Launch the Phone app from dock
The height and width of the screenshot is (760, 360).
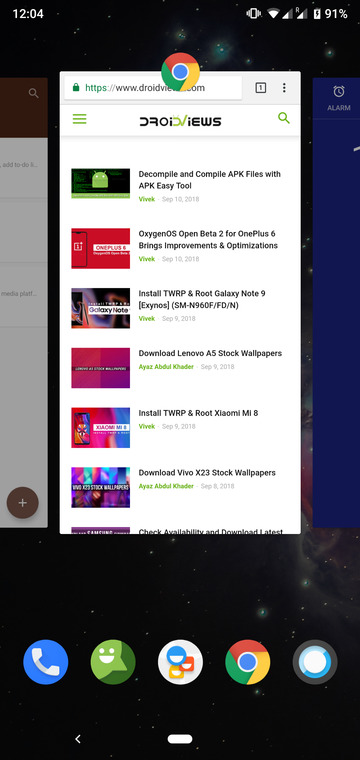click(x=46, y=662)
